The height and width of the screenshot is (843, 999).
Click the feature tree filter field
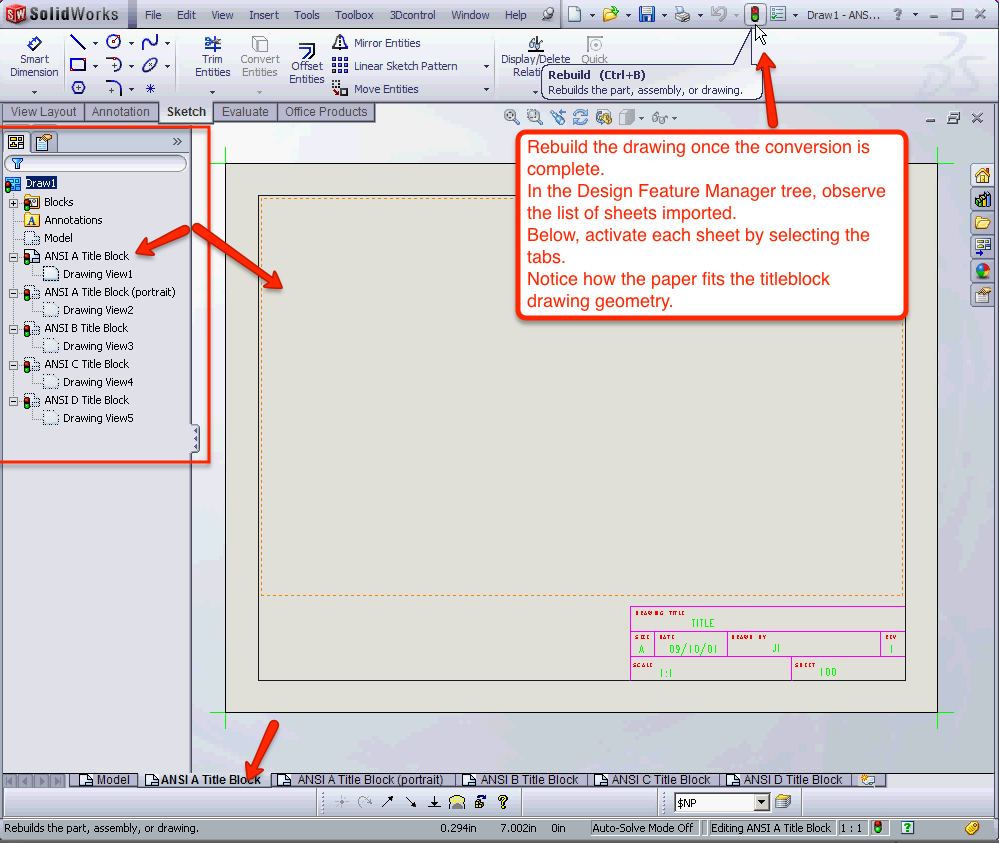(x=96, y=164)
